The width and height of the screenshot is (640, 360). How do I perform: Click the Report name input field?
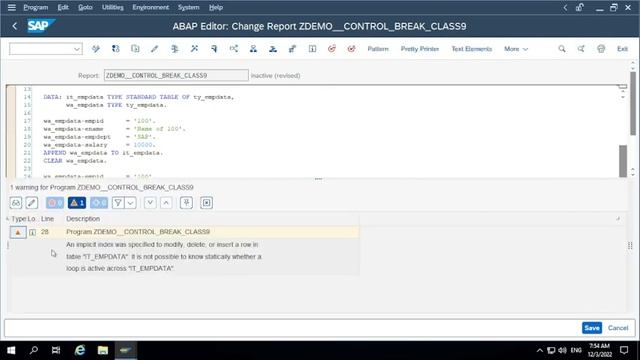(x=176, y=76)
